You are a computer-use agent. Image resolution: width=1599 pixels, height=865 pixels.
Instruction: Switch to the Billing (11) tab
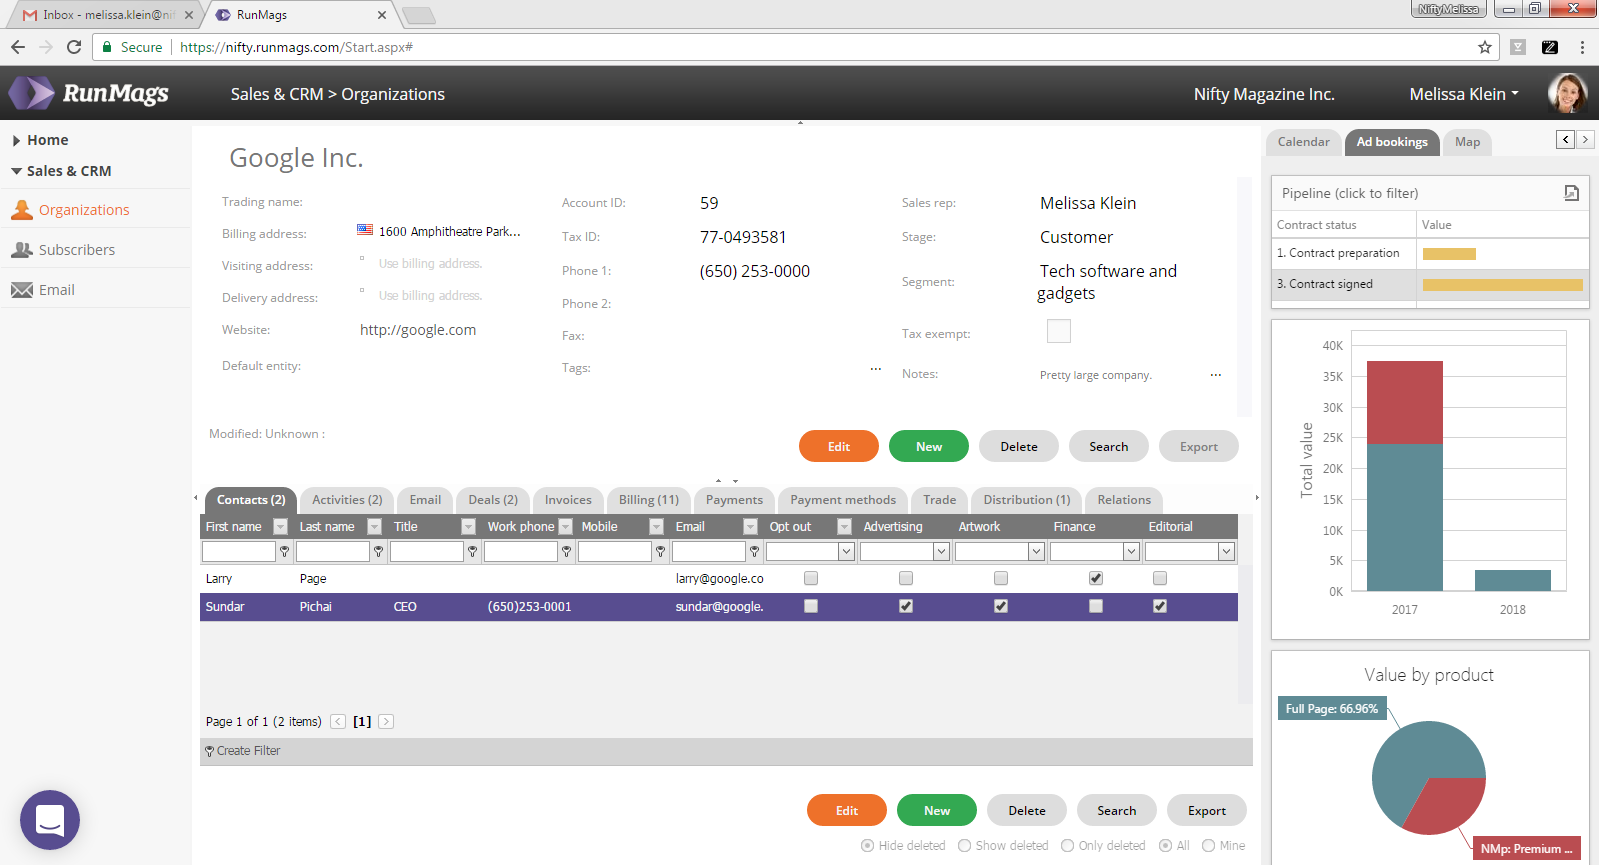[x=648, y=500]
